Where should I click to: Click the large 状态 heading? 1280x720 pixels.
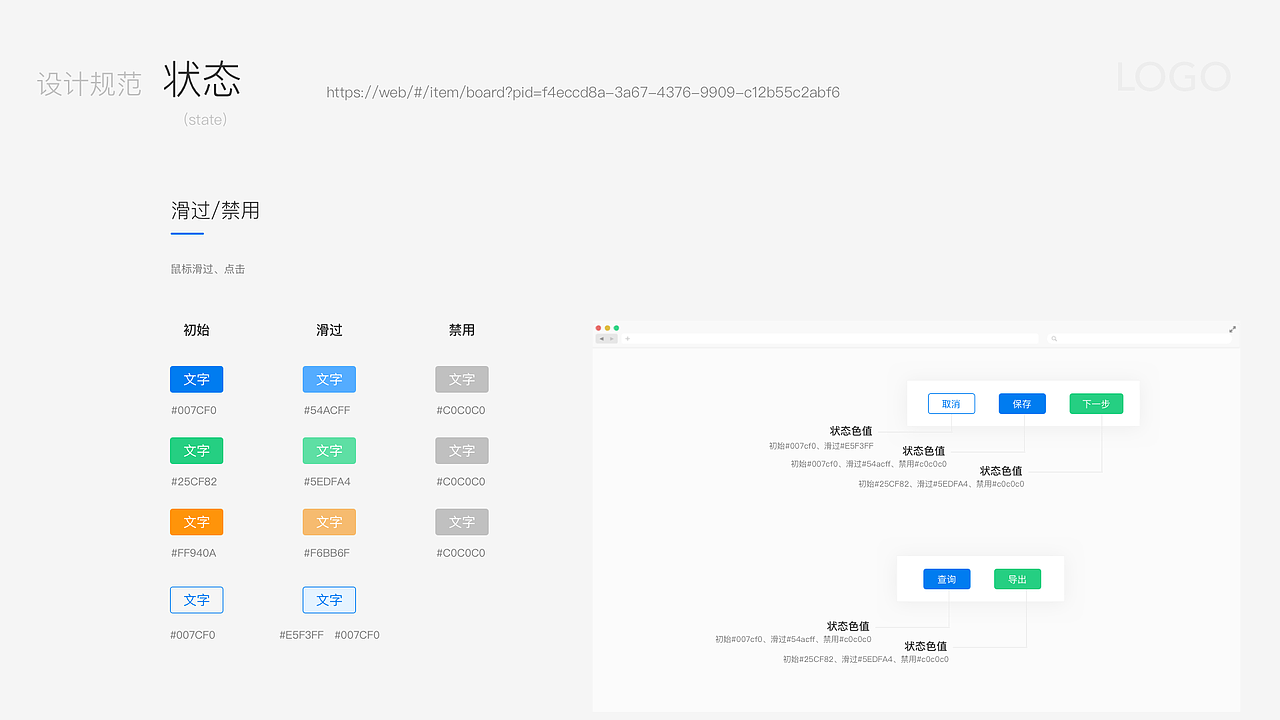click(x=202, y=79)
